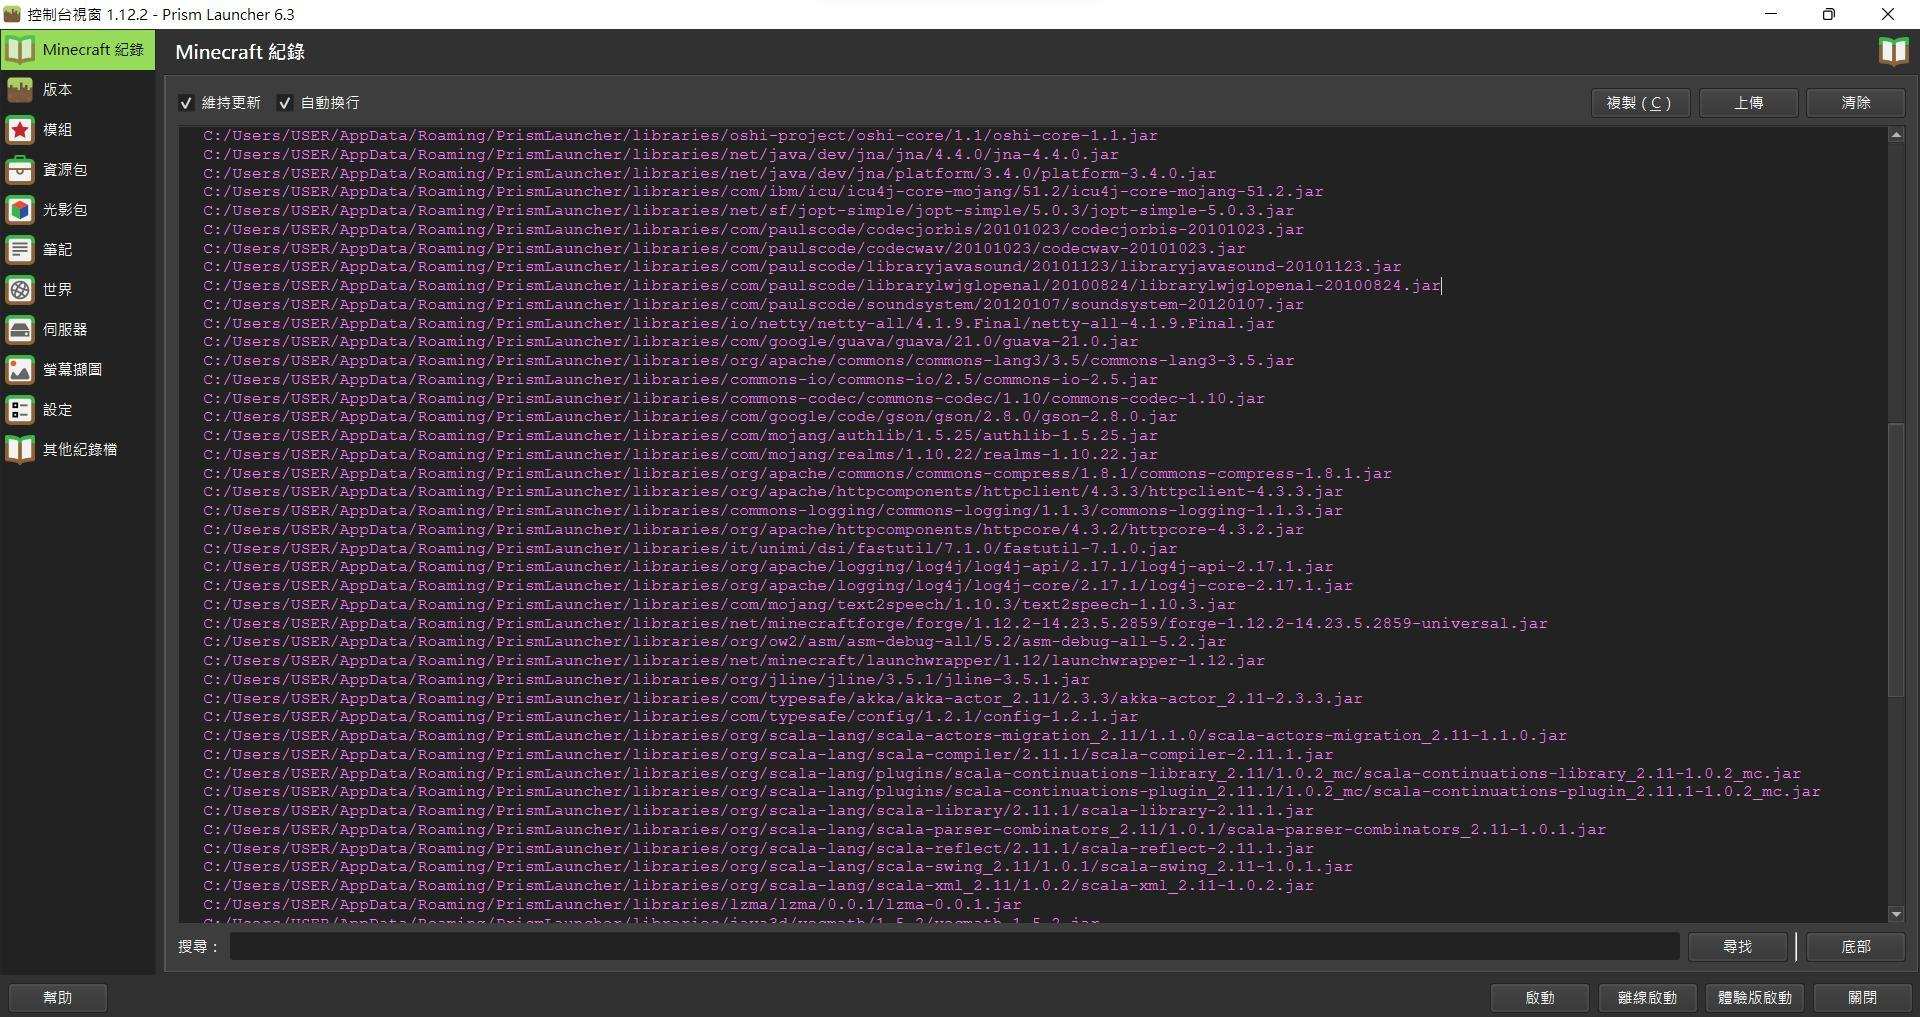Click the log scrollbar up arrow
1920x1017 pixels.
pos(1896,134)
